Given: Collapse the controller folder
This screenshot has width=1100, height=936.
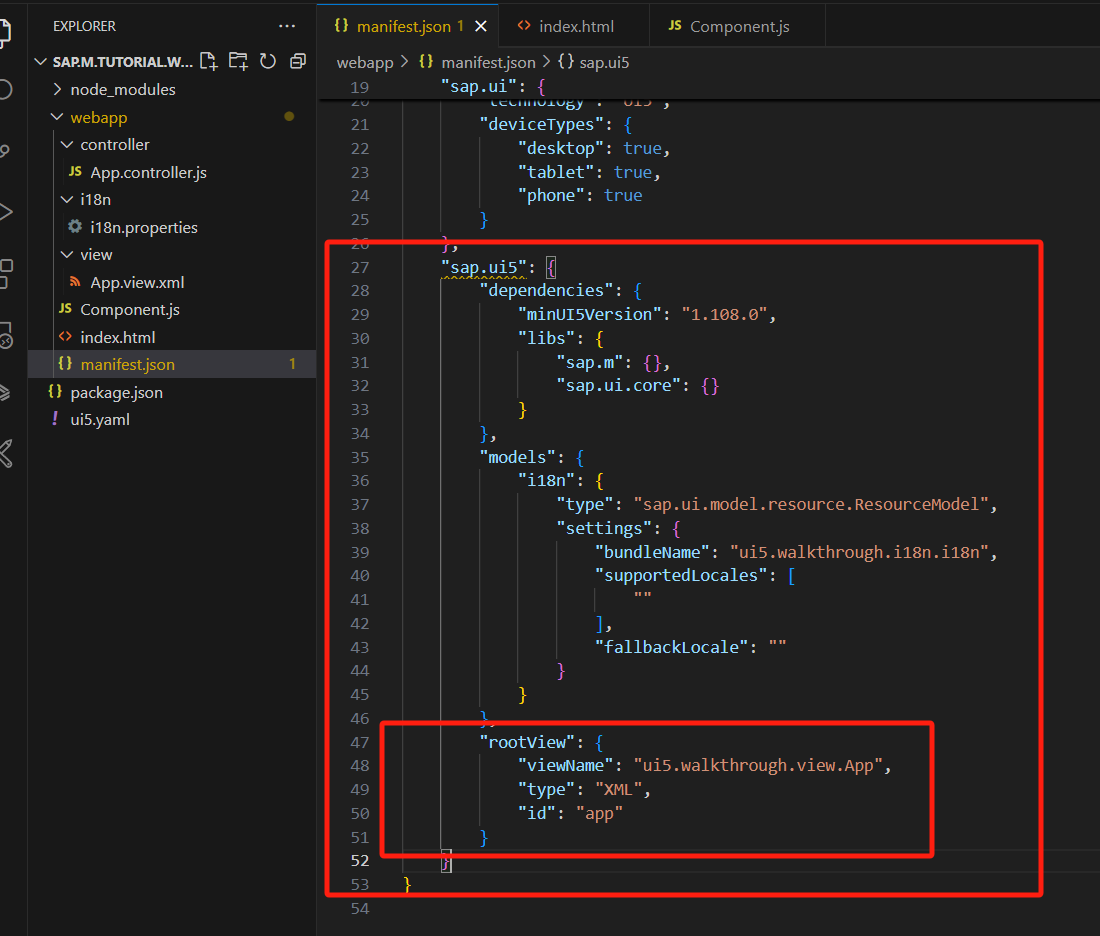Looking at the screenshot, I should point(114,144).
